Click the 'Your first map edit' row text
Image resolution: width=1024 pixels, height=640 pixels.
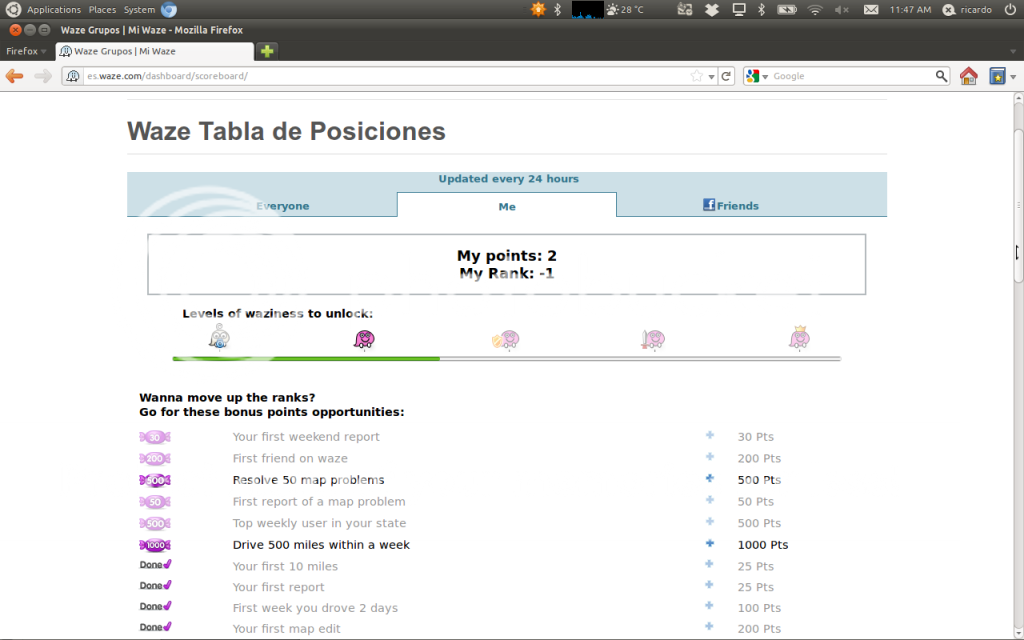click(x=286, y=629)
